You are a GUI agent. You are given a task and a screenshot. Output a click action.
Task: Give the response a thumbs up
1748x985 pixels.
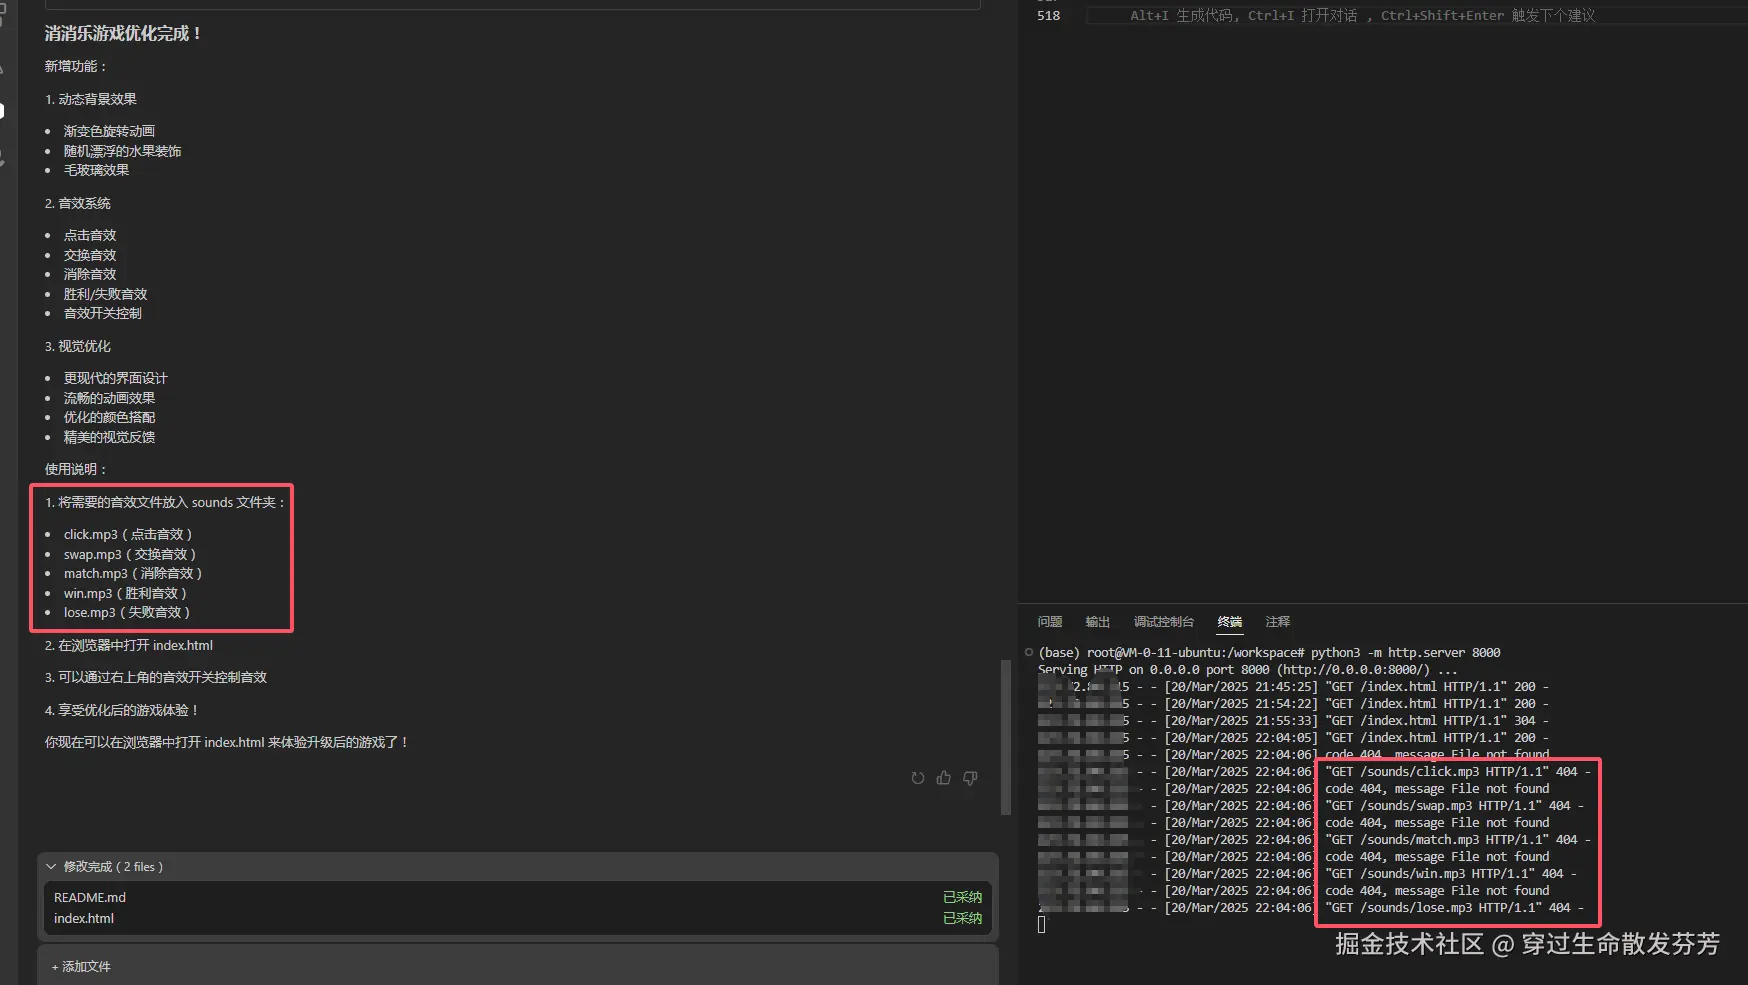[x=944, y=778]
